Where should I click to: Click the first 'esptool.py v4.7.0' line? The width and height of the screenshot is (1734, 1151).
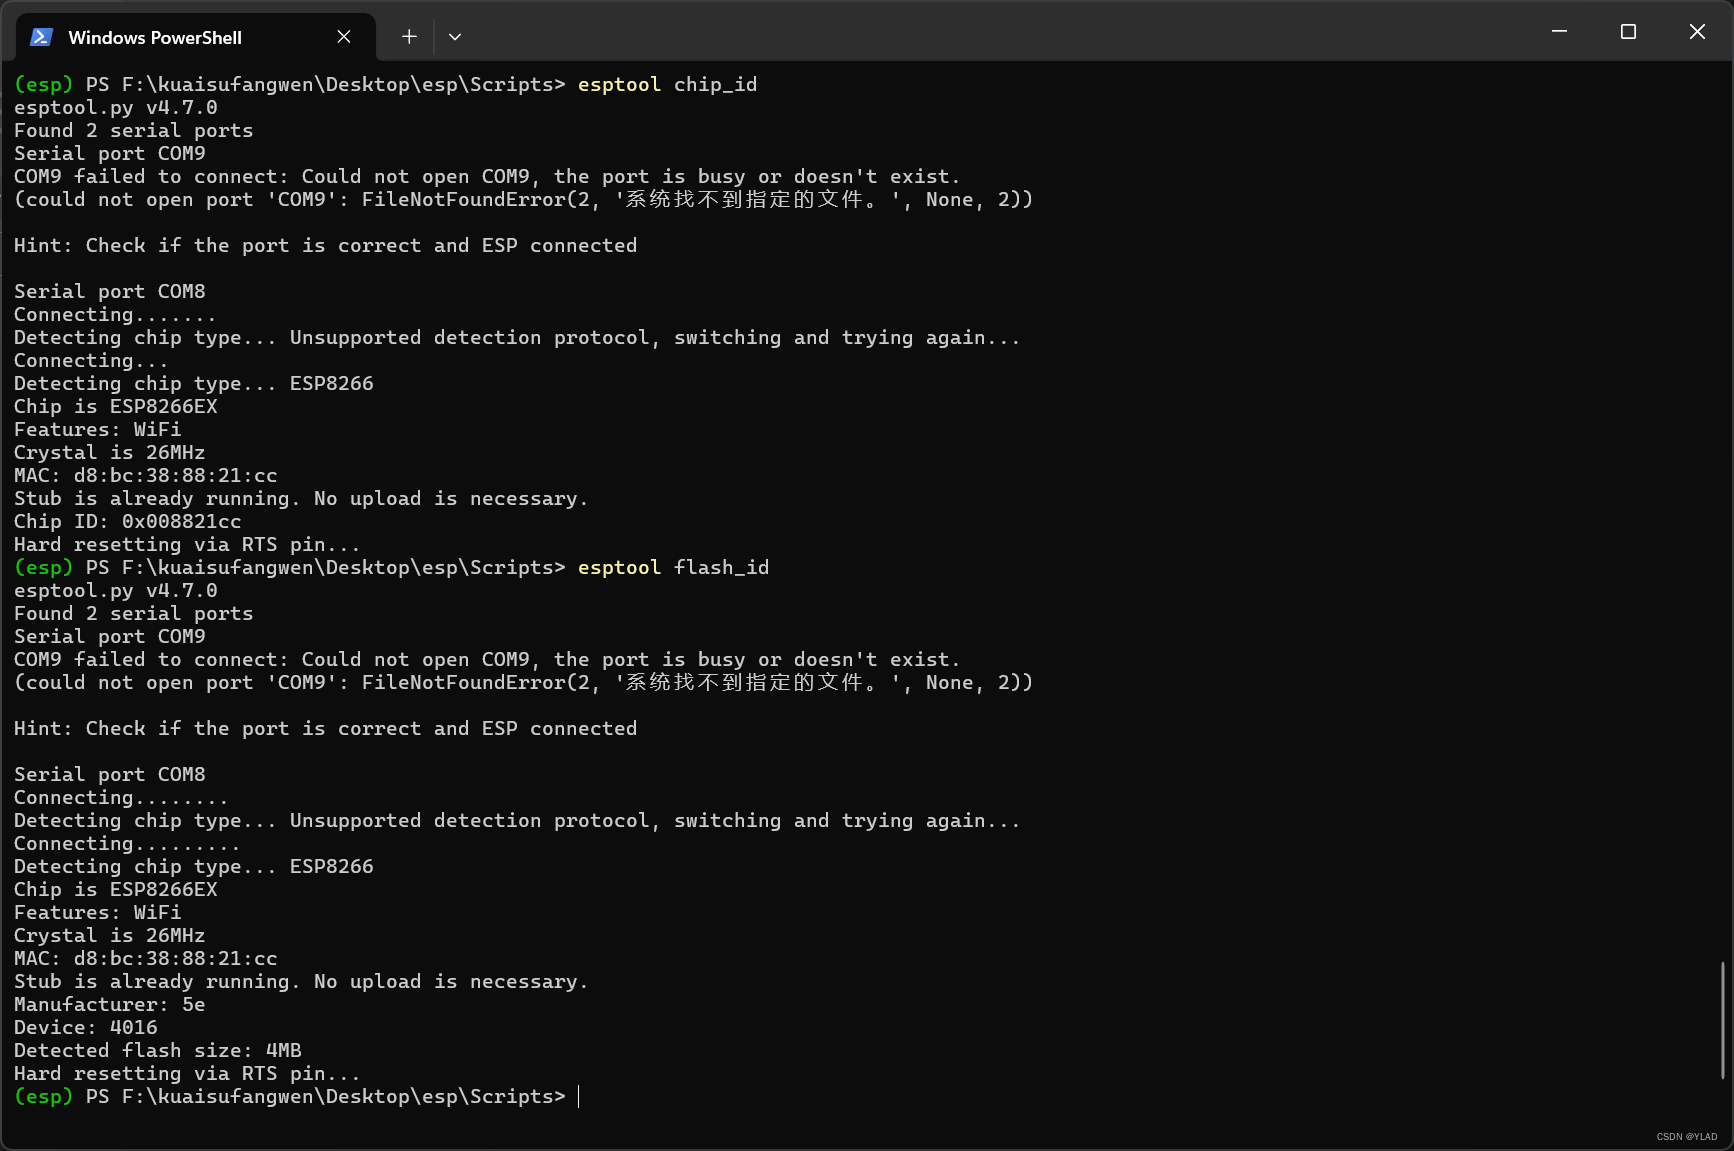(115, 107)
